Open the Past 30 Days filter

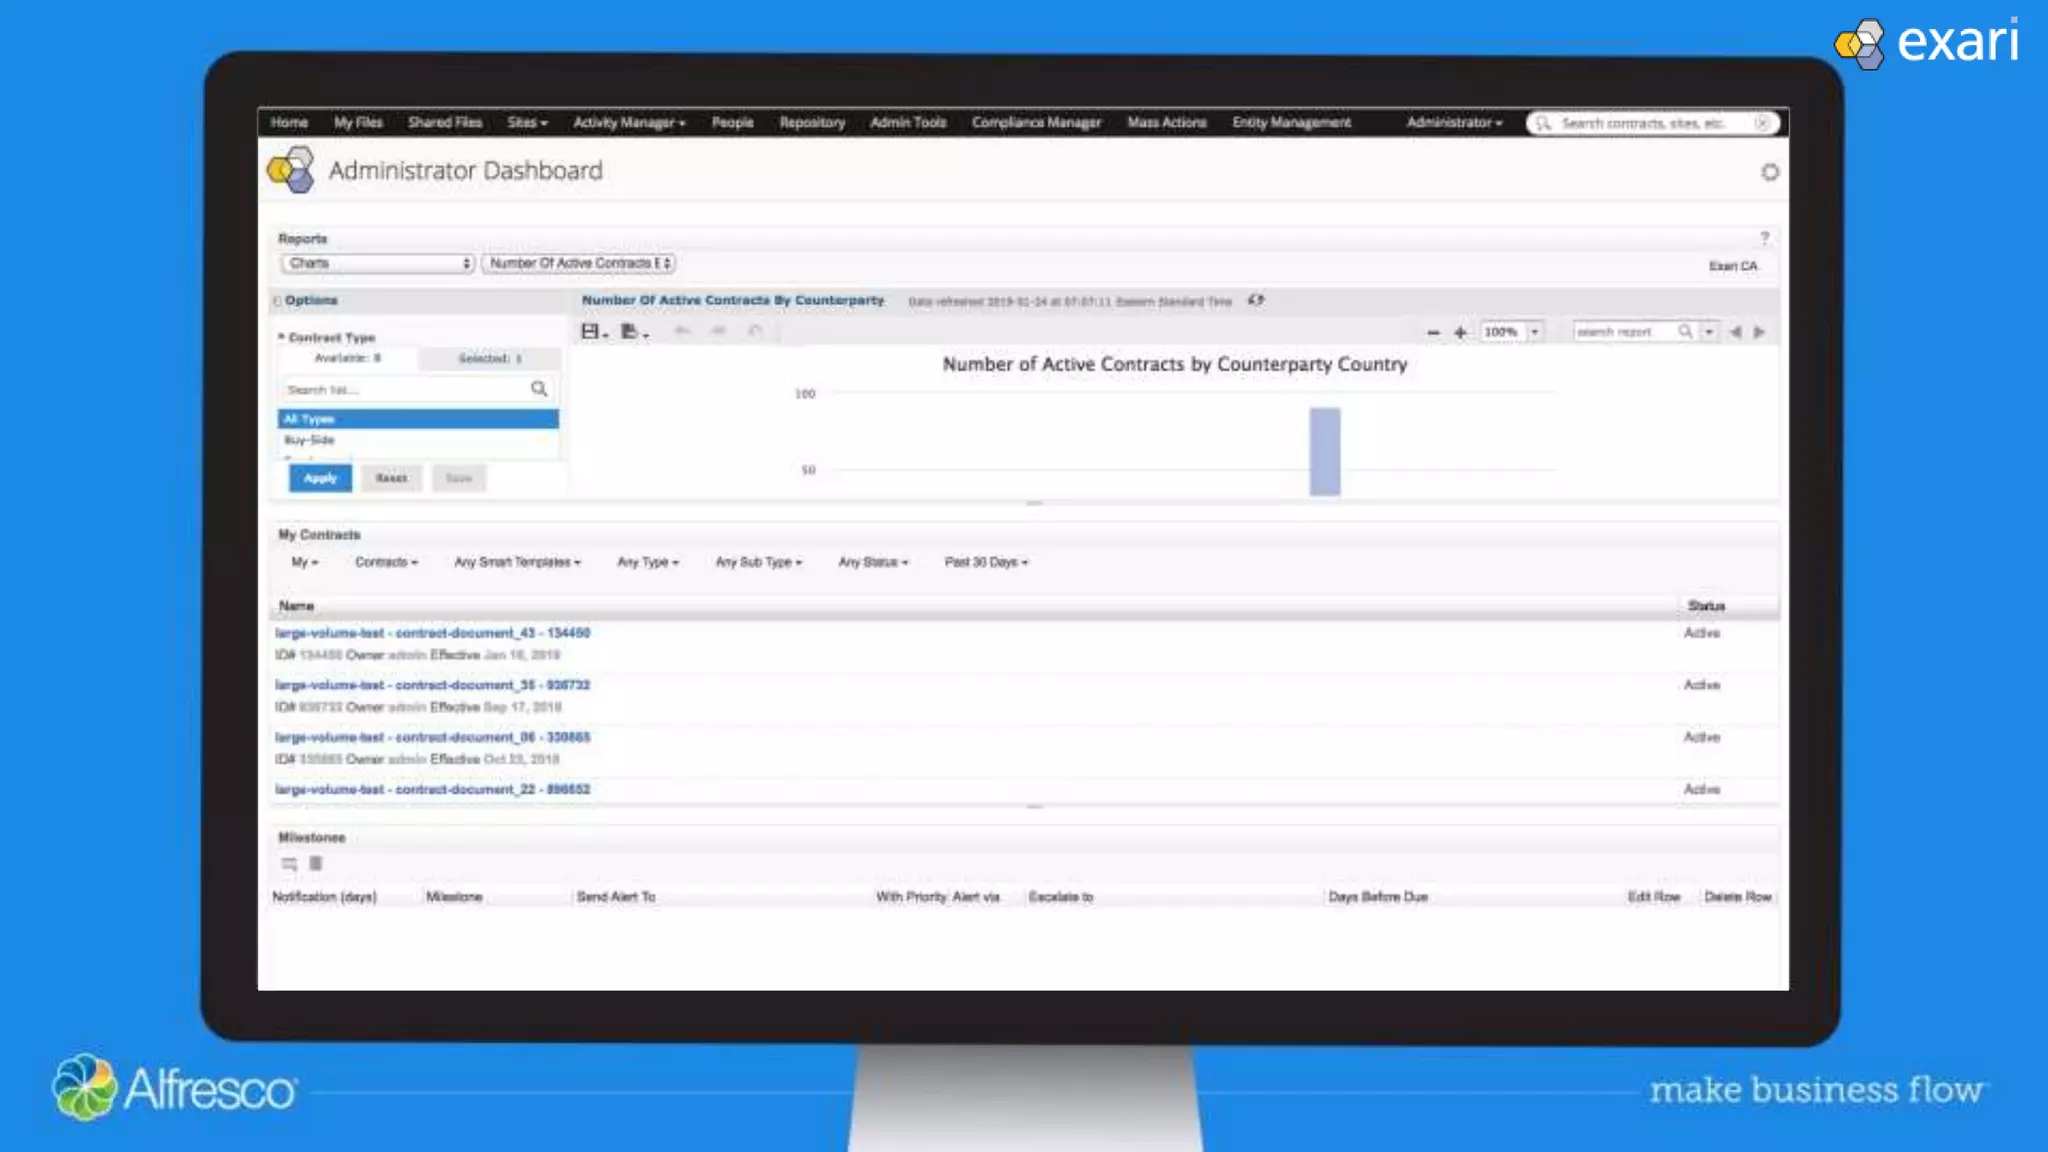pos(985,562)
